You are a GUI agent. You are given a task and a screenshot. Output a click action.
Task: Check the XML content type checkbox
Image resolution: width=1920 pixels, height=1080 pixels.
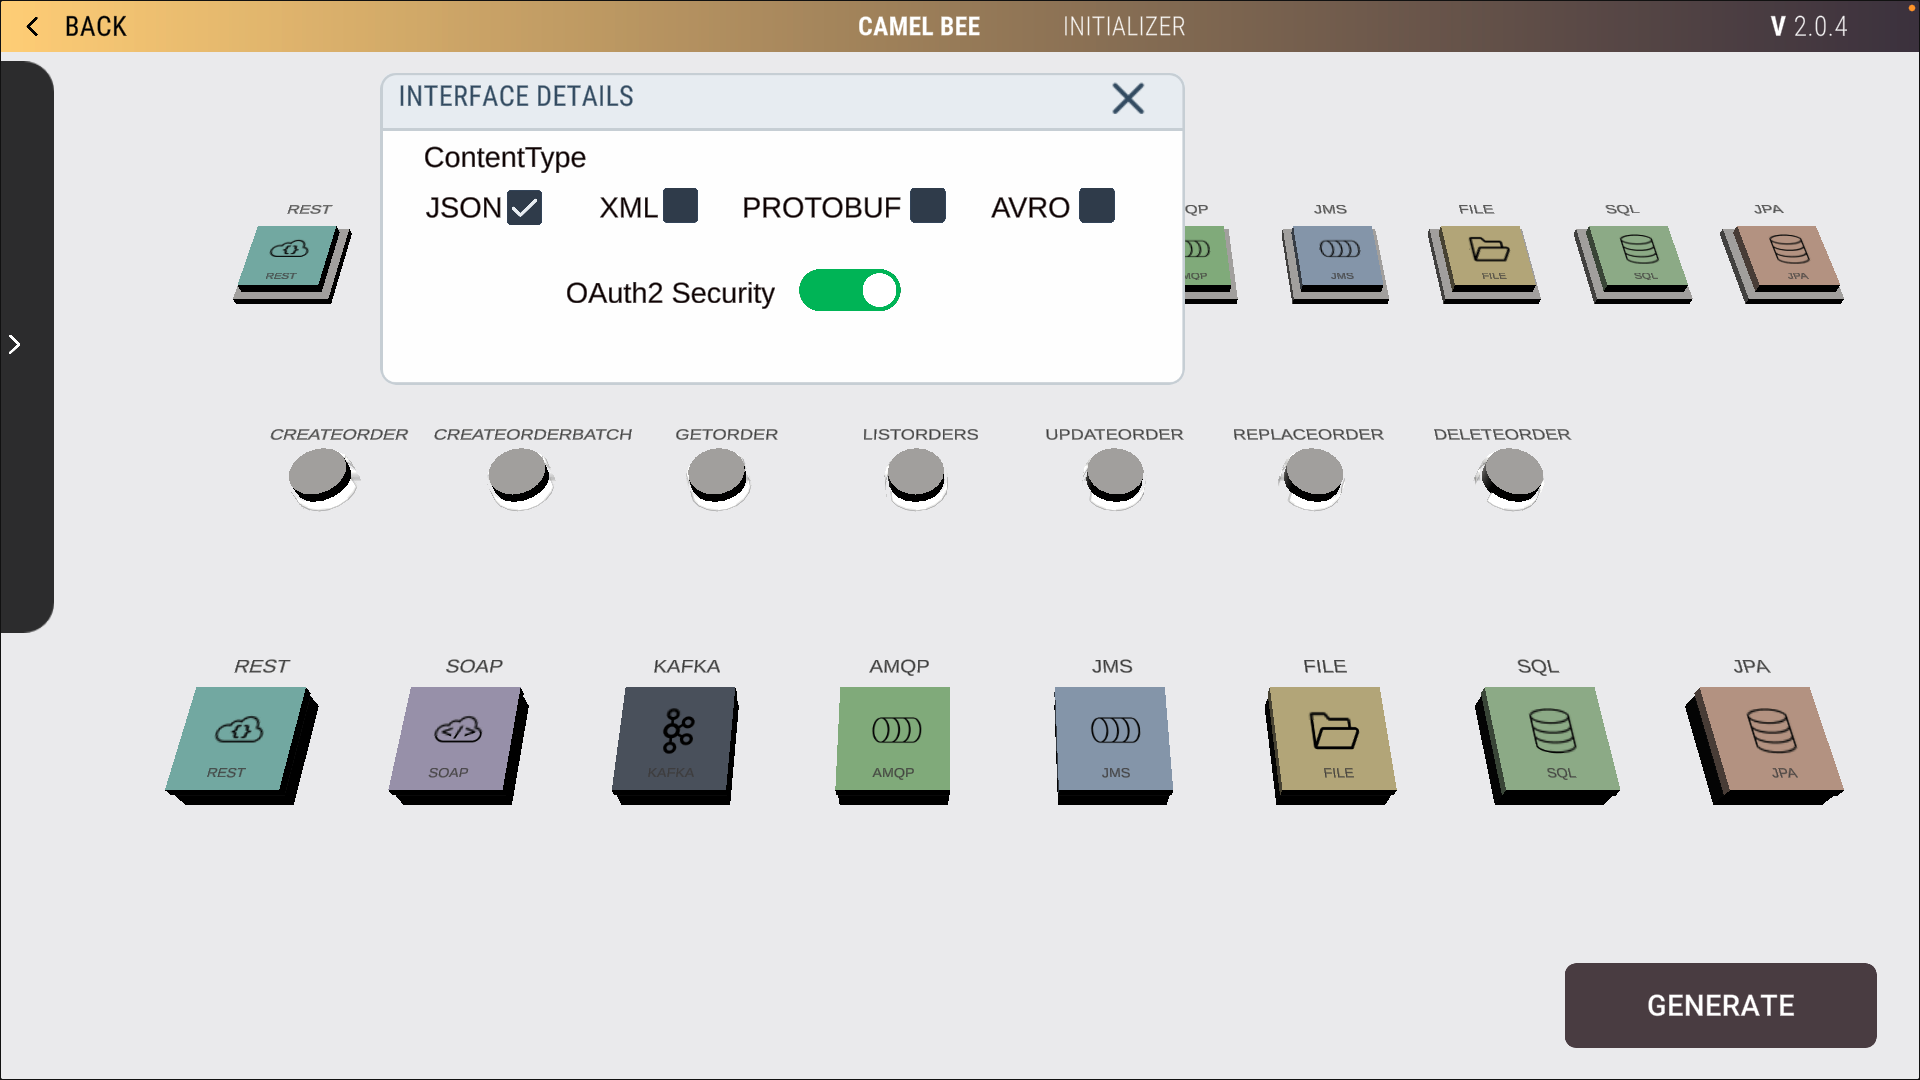coord(680,205)
